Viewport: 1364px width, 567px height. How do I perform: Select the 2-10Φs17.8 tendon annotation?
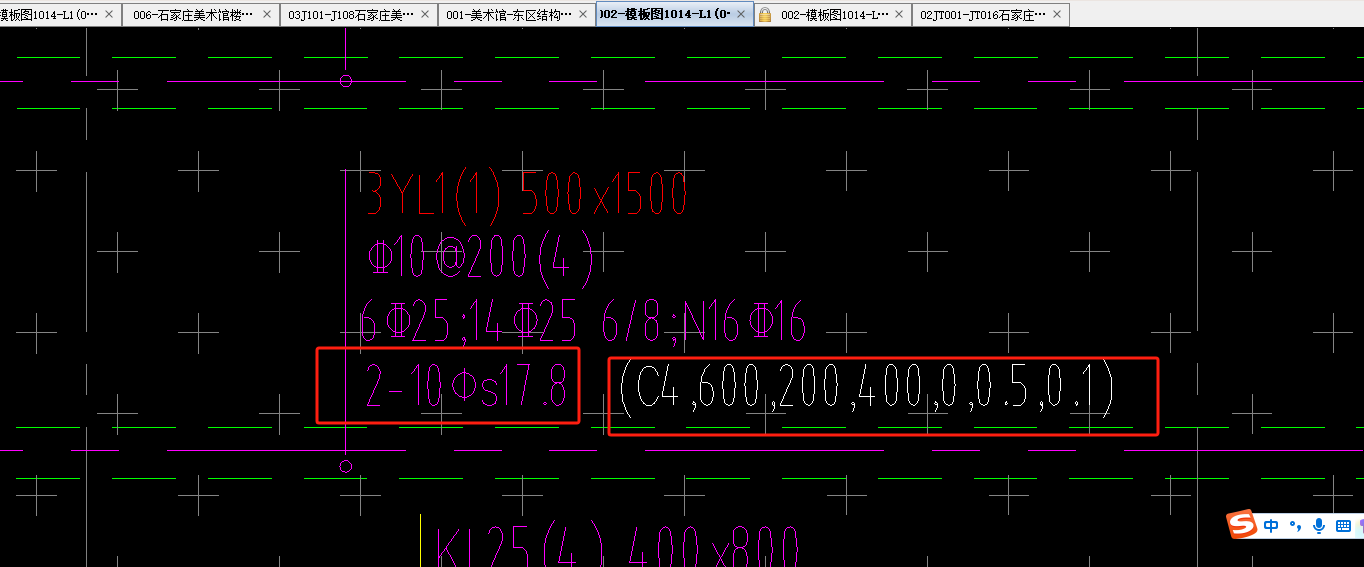466,386
